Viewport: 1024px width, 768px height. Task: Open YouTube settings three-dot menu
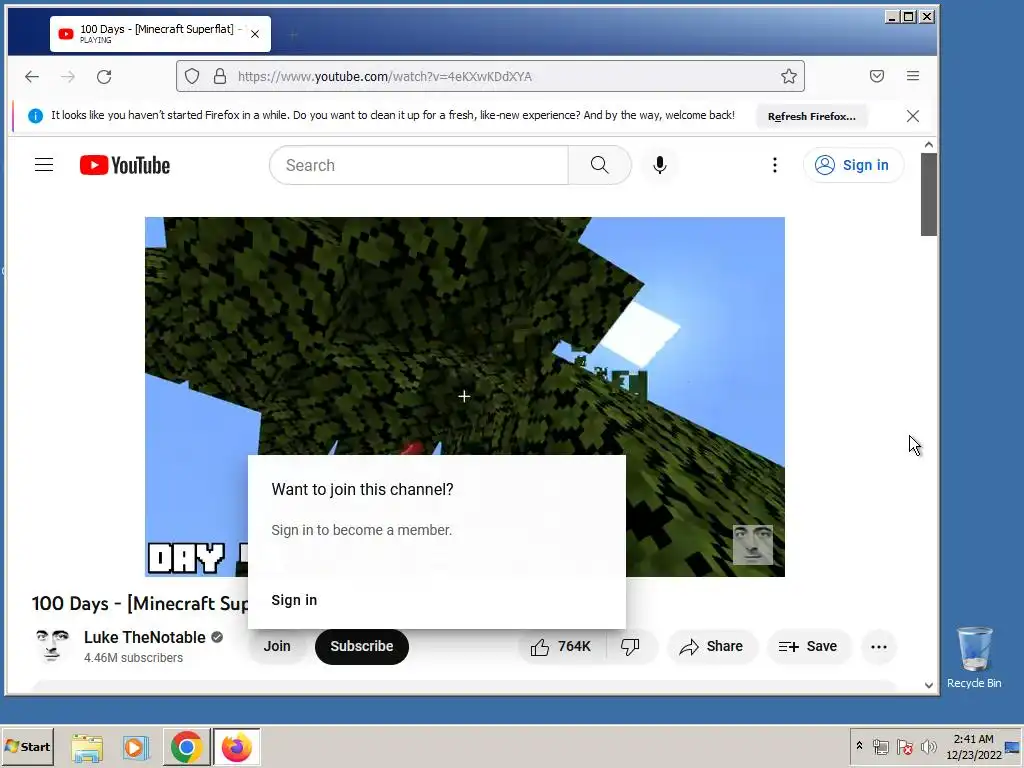click(x=775, y=165)
